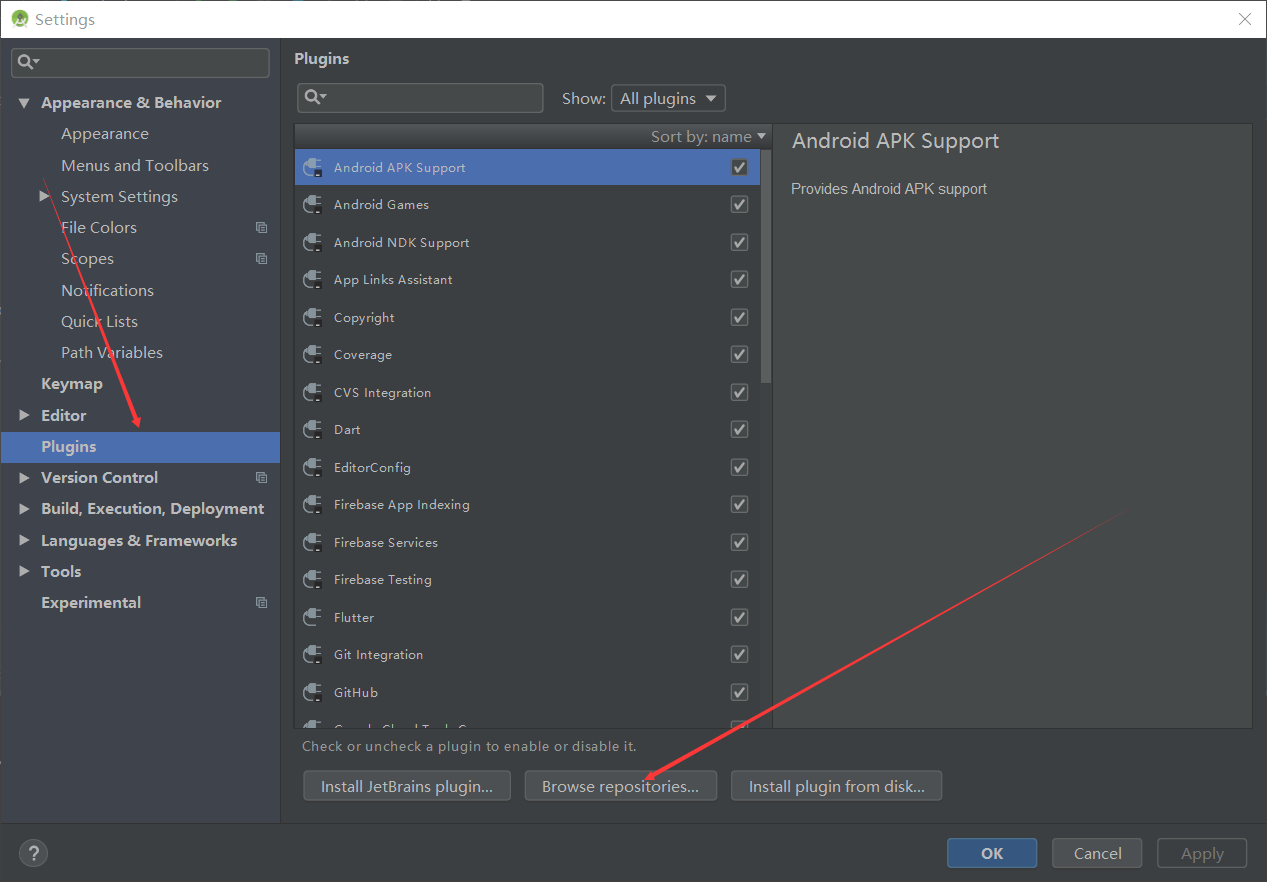Viewport: 1267px width, 882px height.
Task: Click the CVS Integration plugin icon
Action: pyautogui.click(x=312, y=392)
